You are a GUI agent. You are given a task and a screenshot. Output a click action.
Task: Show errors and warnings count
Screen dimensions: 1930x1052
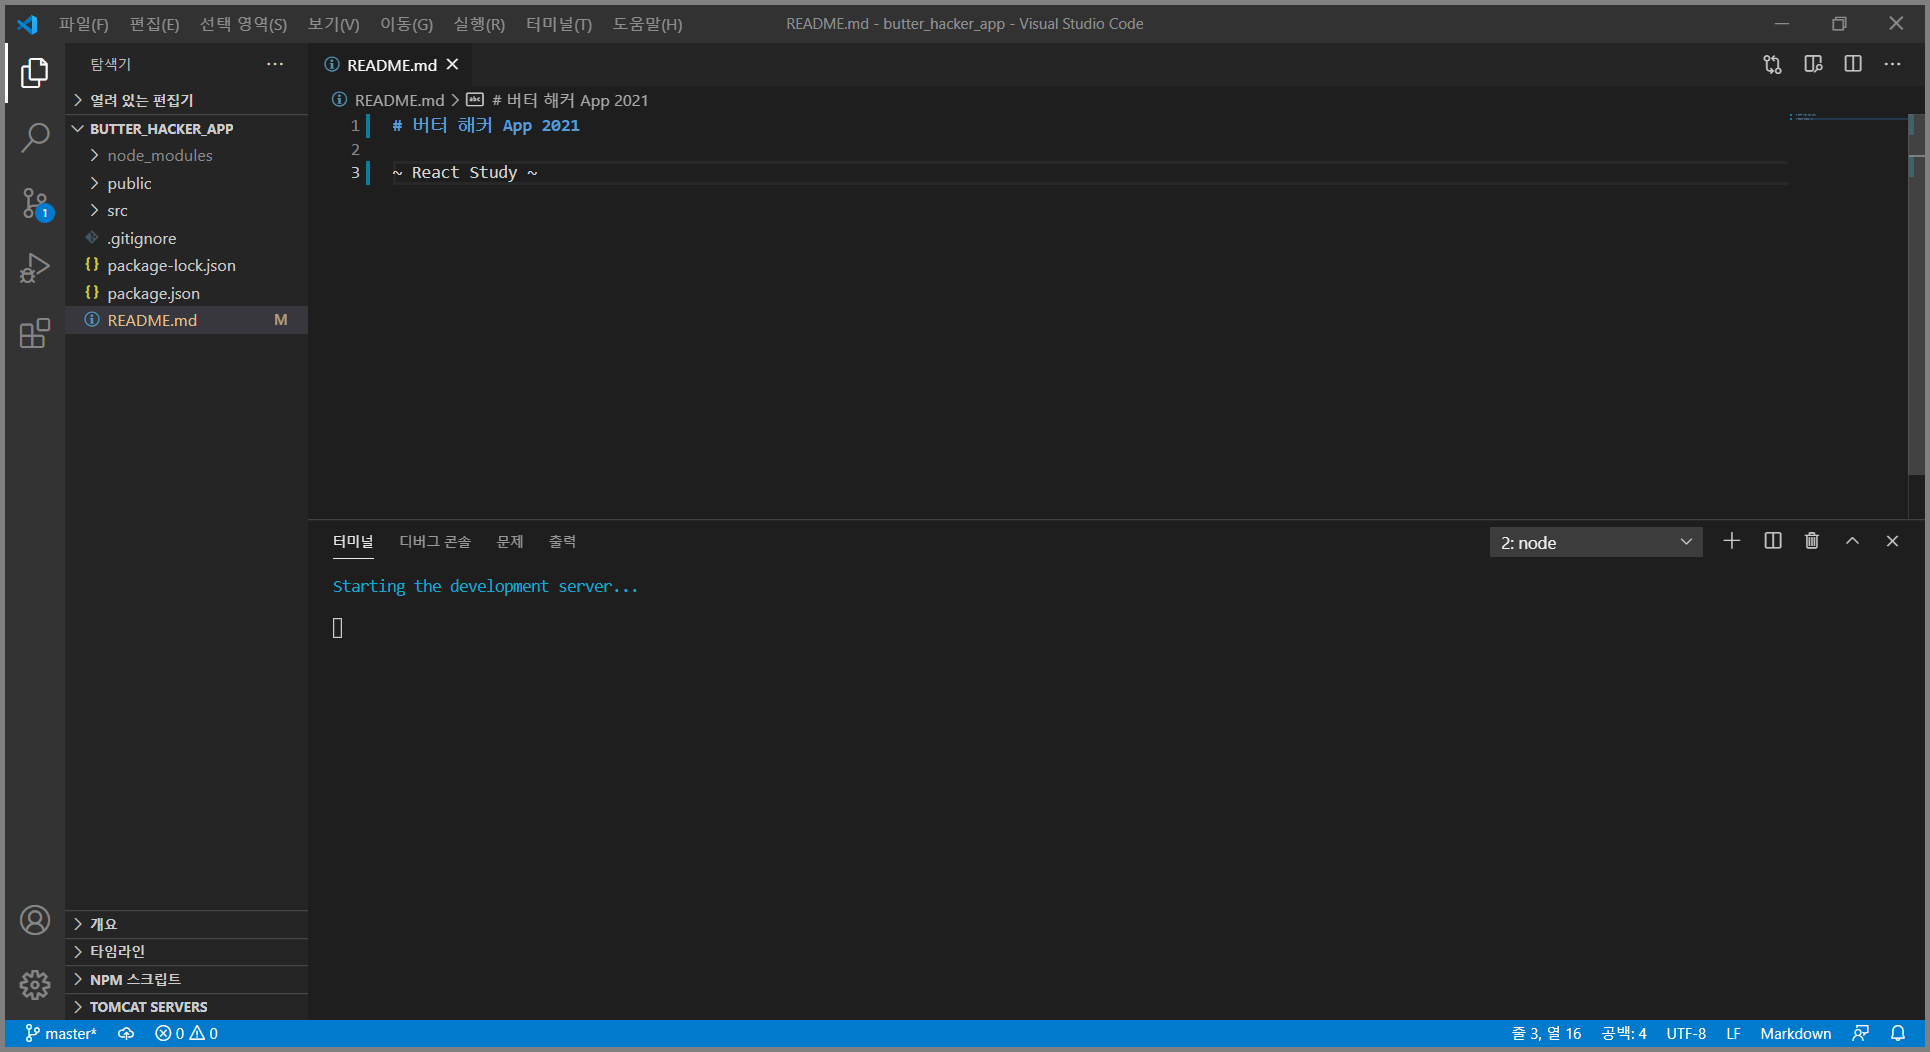coord(187,1033)
